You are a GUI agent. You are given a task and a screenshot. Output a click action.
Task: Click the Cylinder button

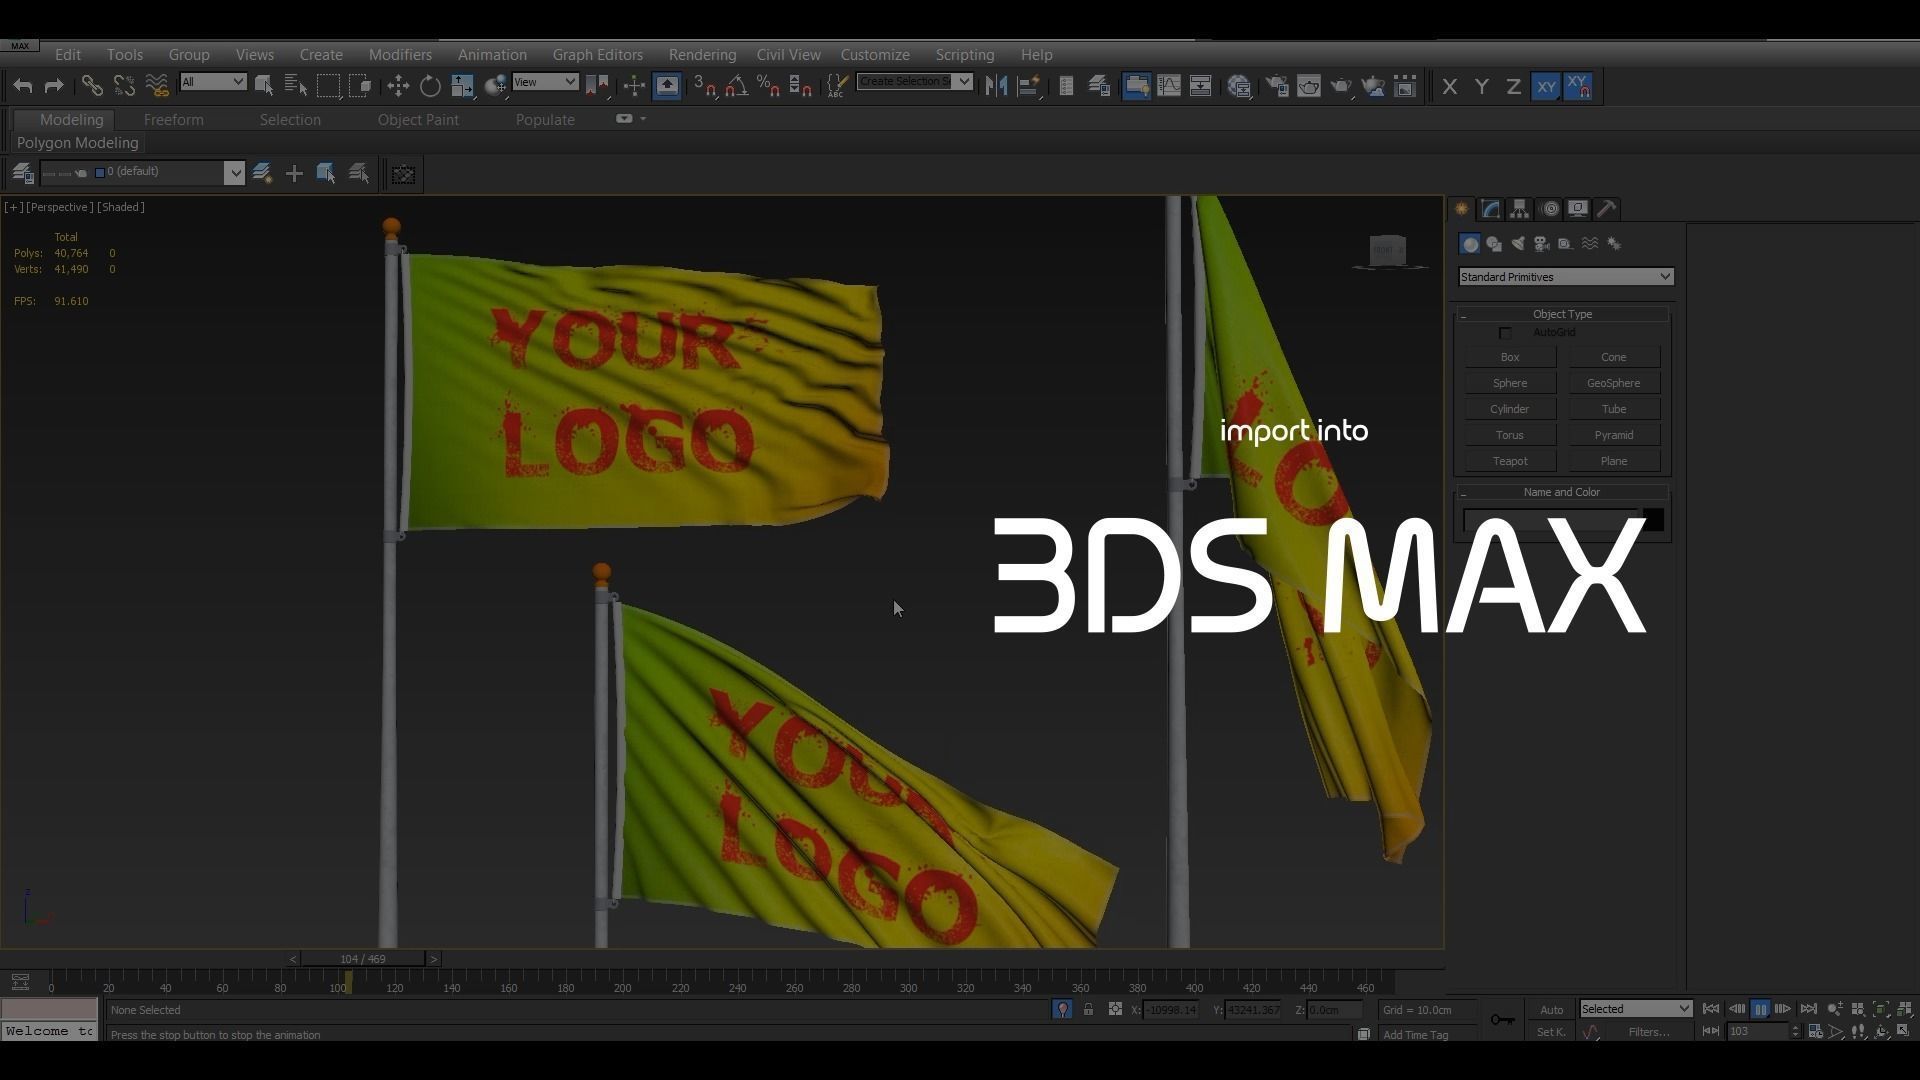(1510, 409)
